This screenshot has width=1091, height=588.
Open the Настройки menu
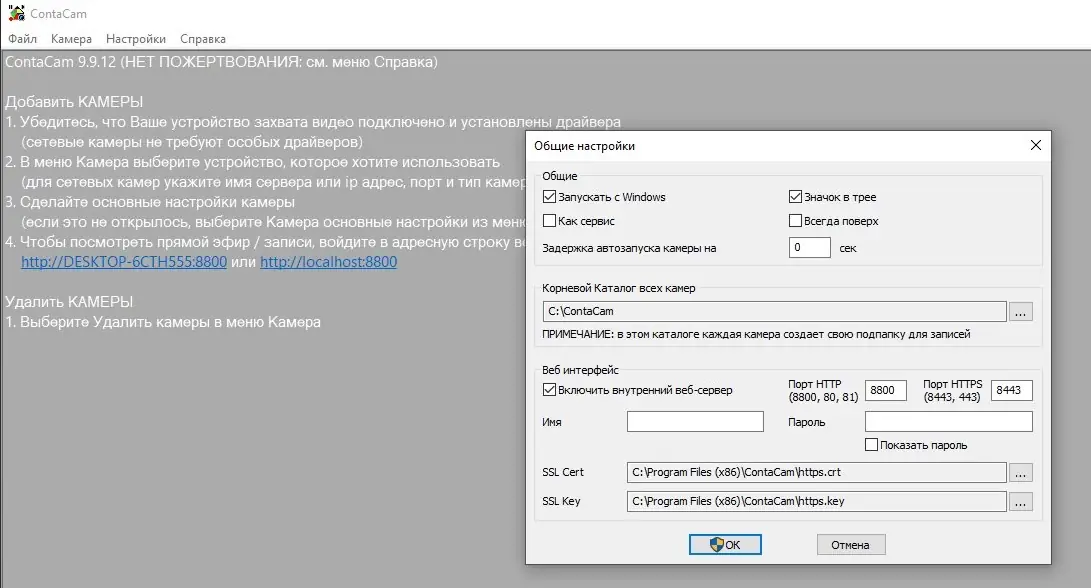[x=135, y=38]
